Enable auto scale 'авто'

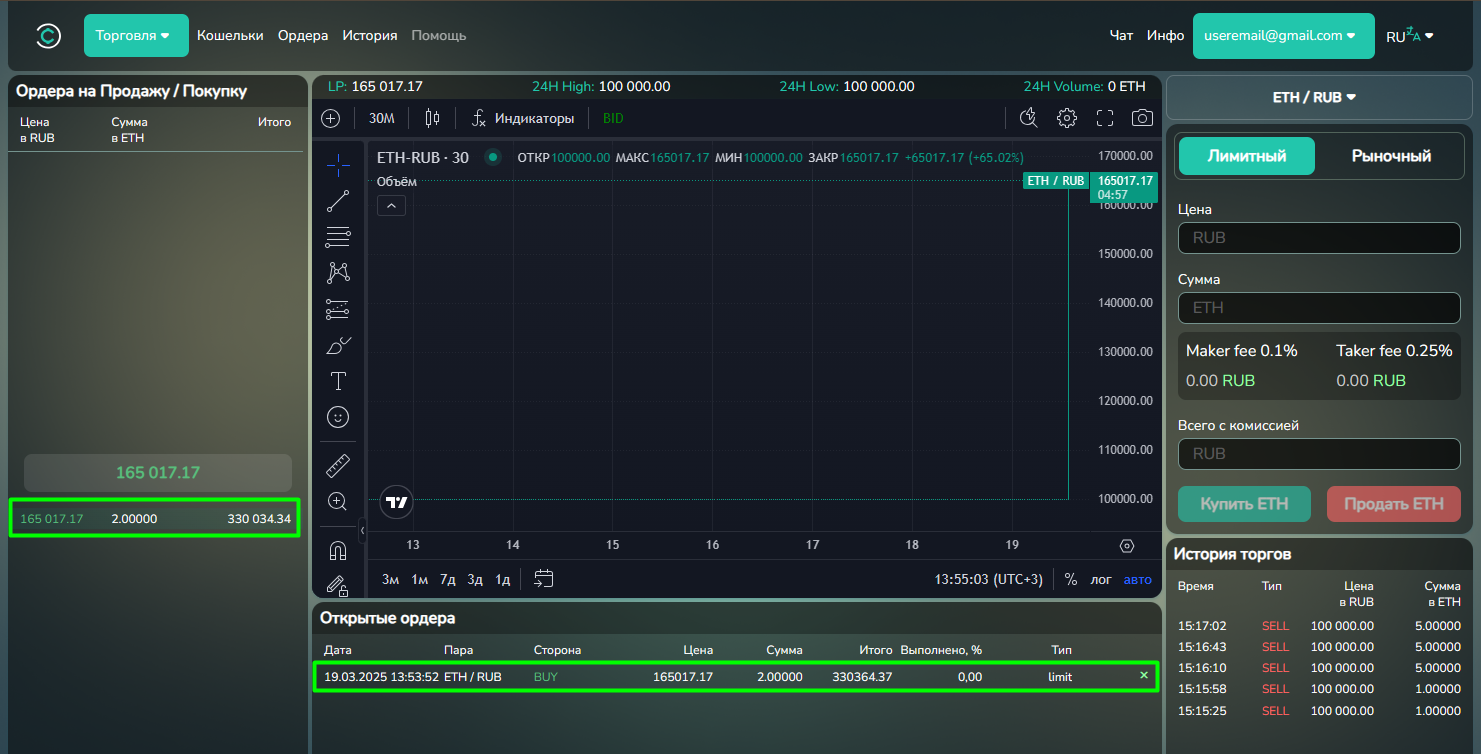[x=1137, y=580]
